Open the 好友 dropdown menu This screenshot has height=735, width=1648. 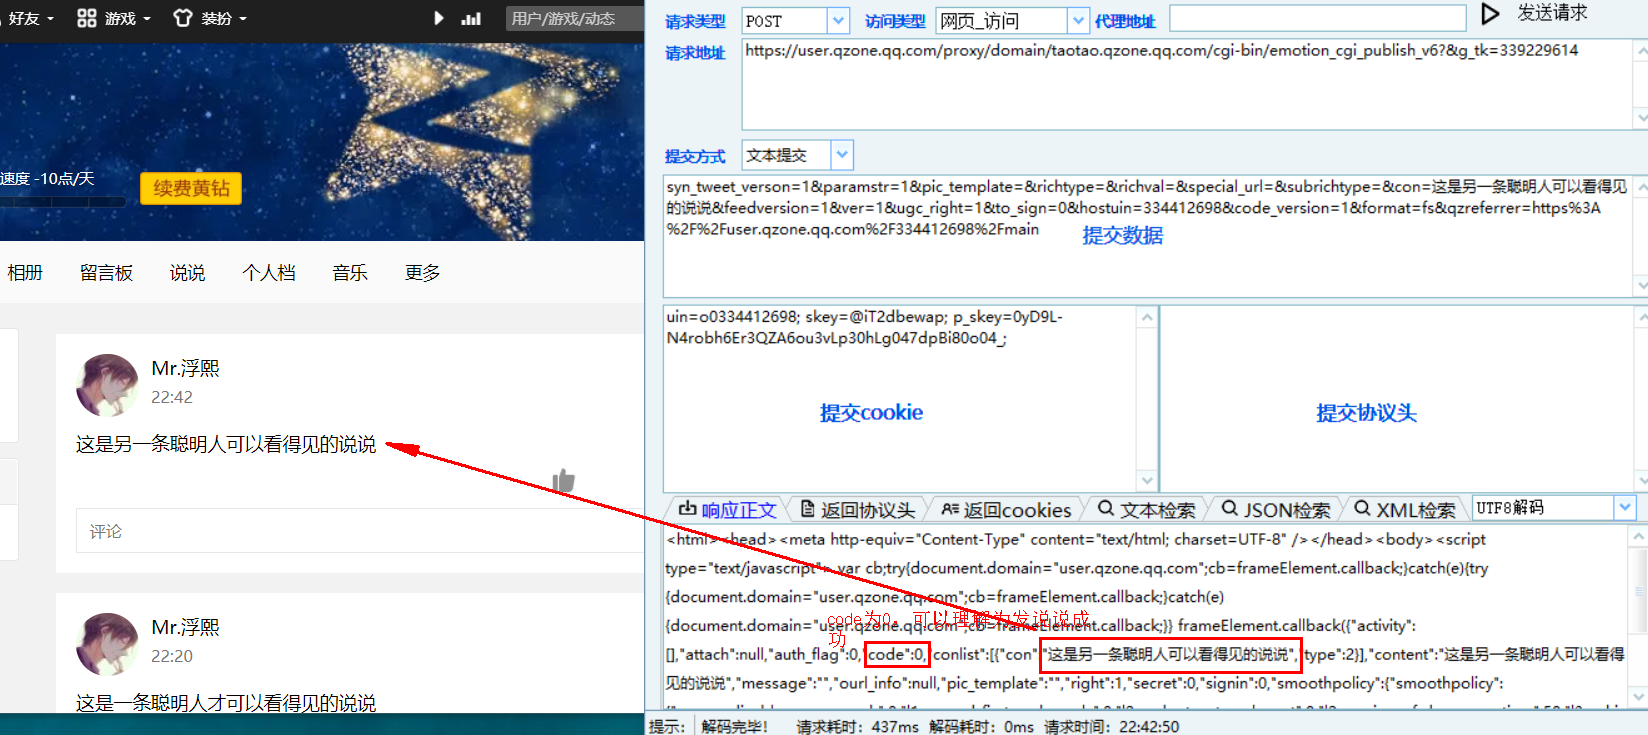click(30, 18)
